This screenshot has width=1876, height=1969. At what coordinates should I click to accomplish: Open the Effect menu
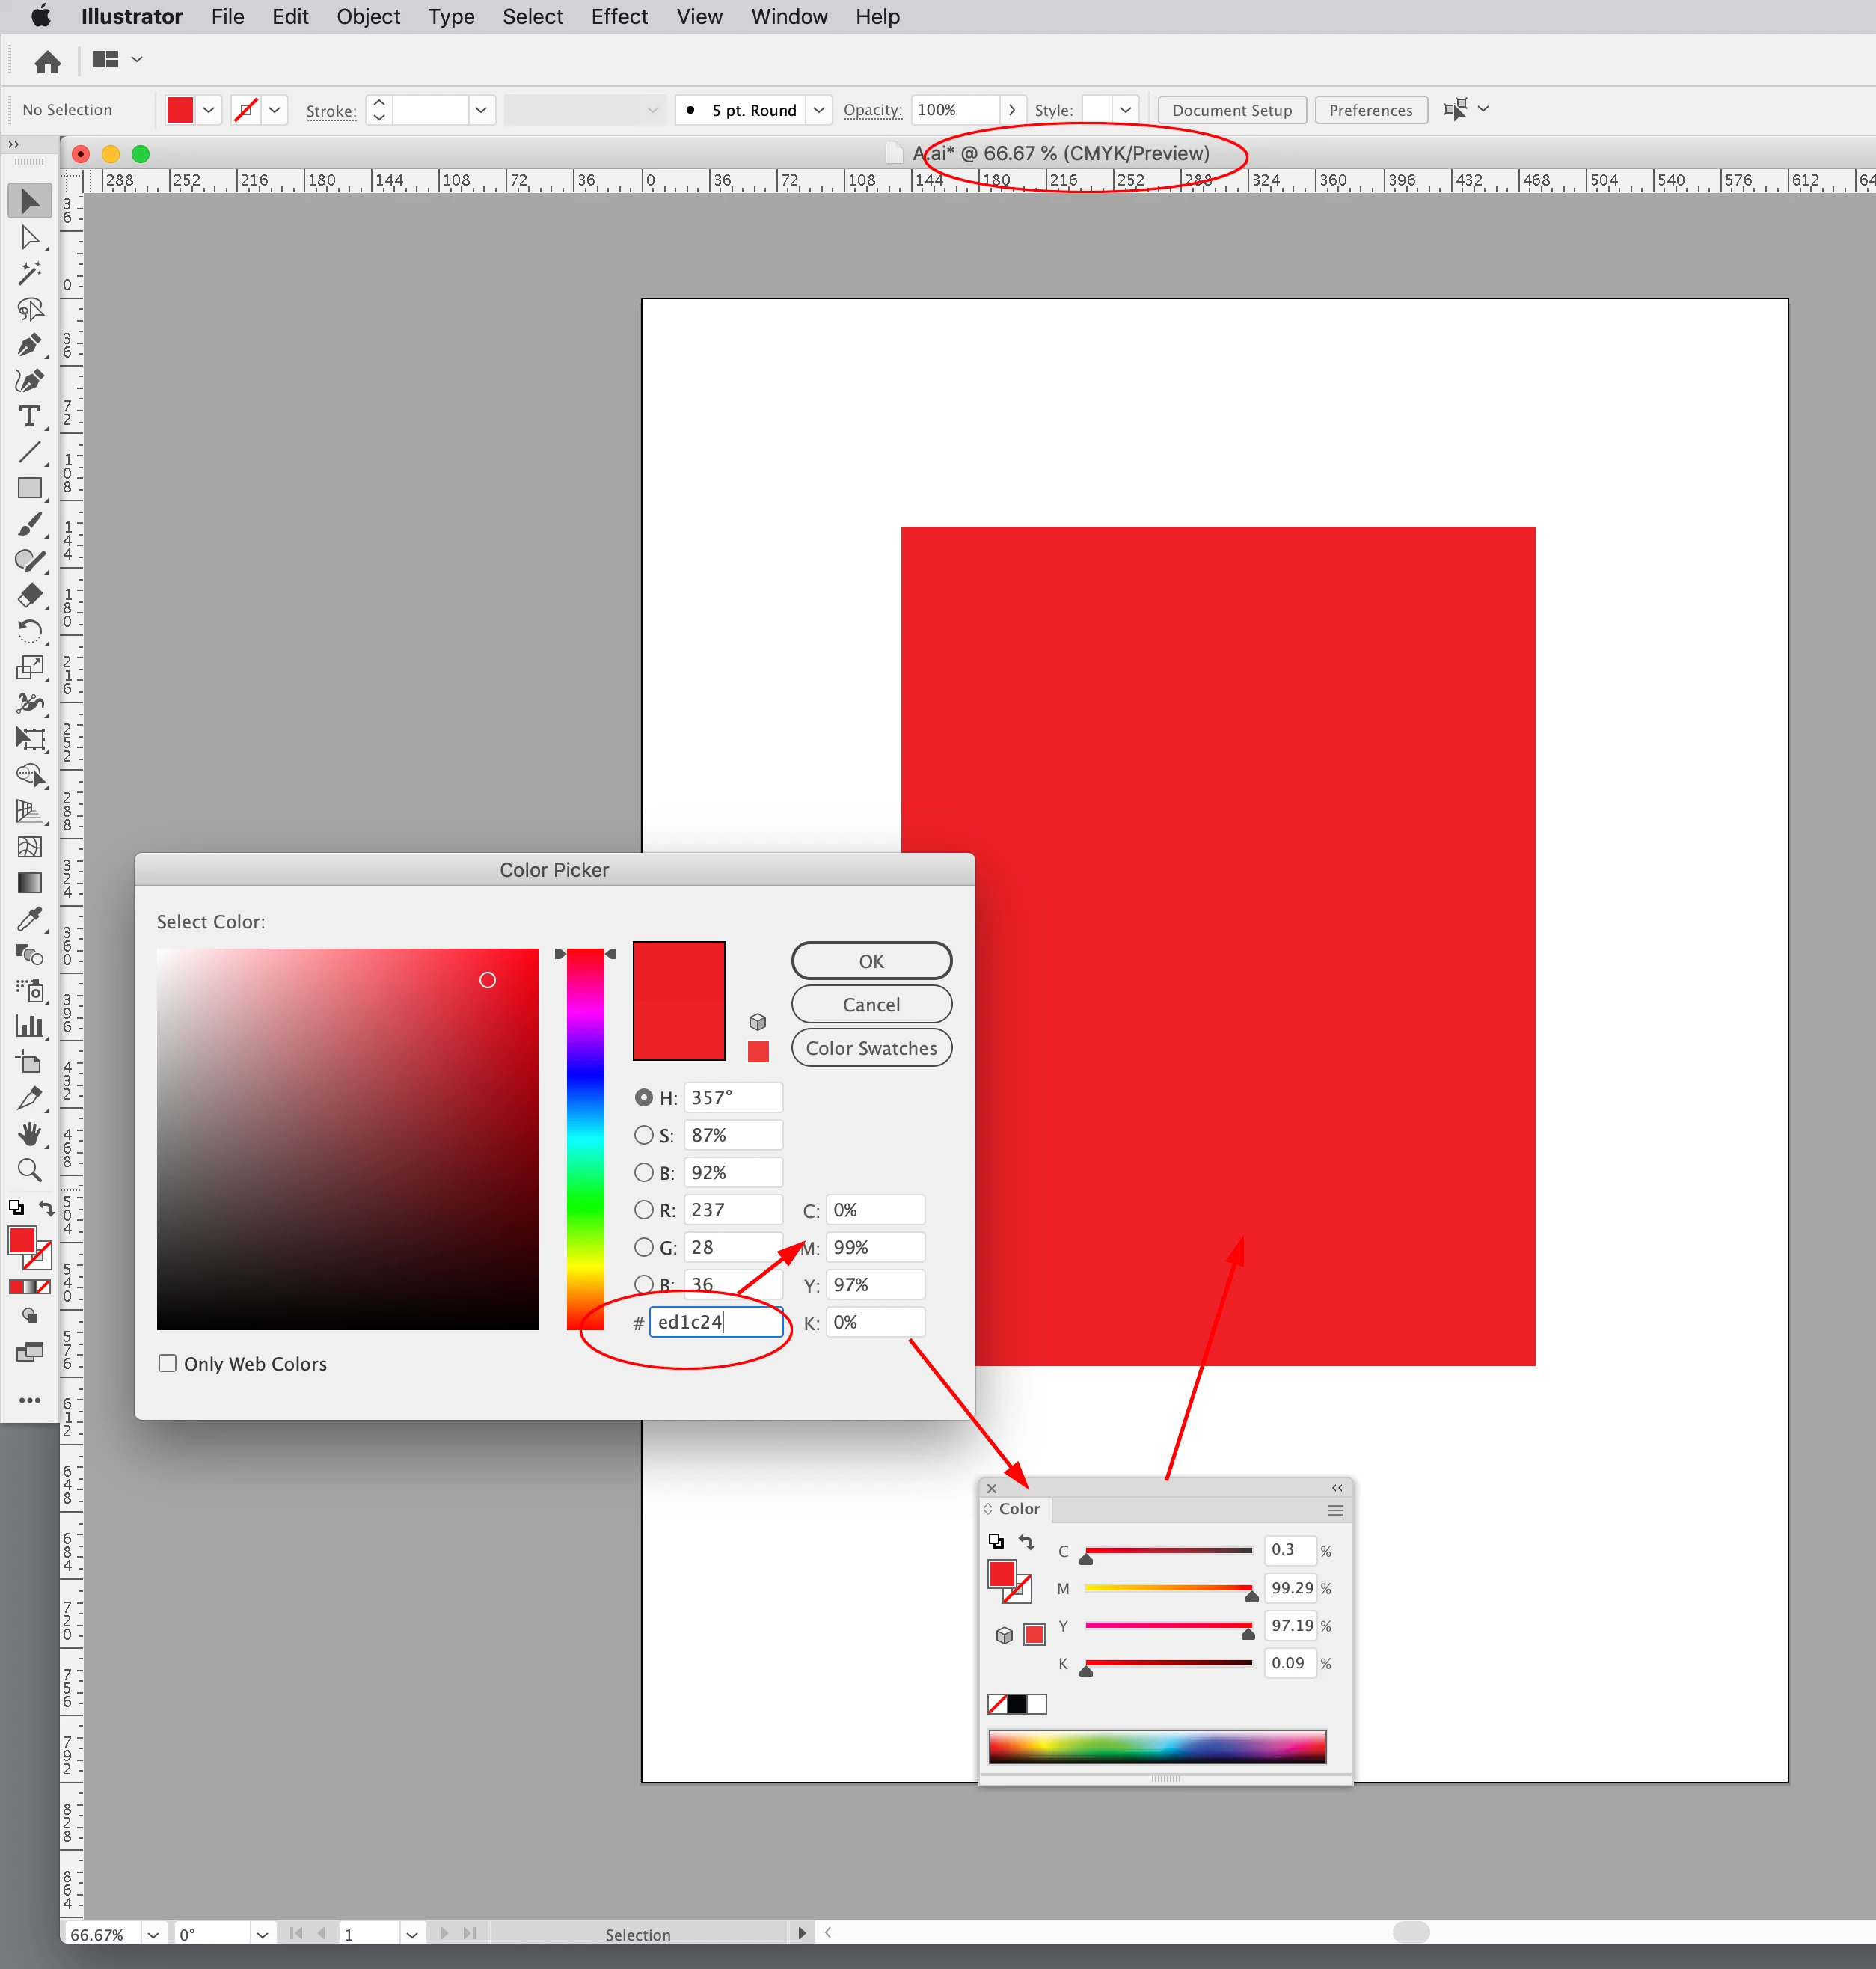pyautogui.click(x=619, y=17)
